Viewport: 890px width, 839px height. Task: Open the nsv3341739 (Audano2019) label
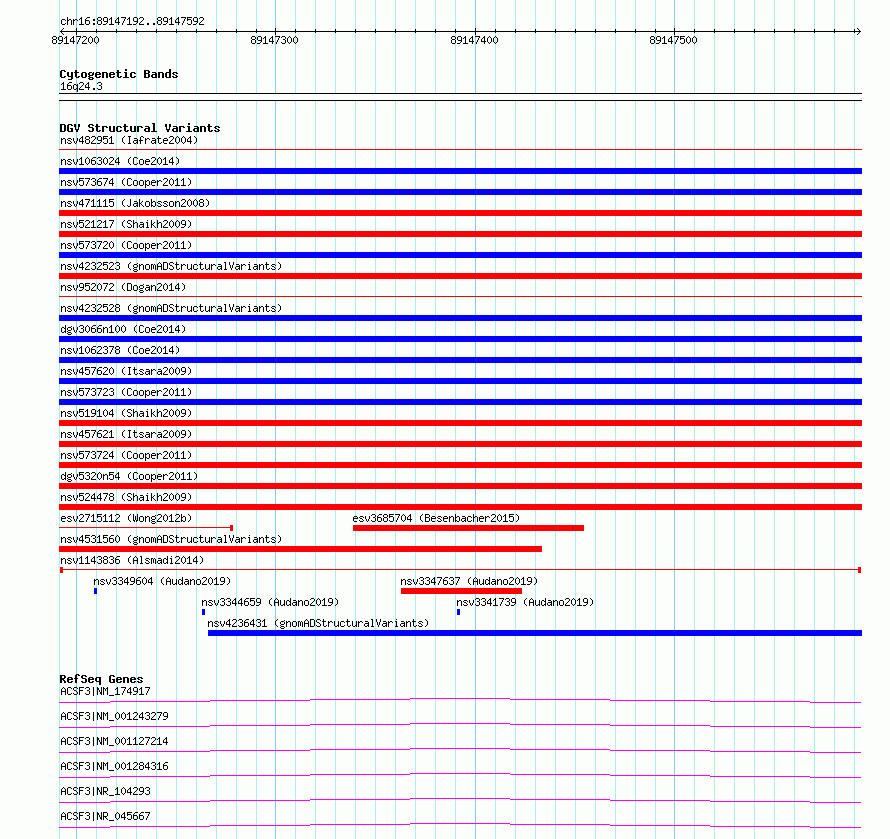pyautogui.click(x=525, y=602)
